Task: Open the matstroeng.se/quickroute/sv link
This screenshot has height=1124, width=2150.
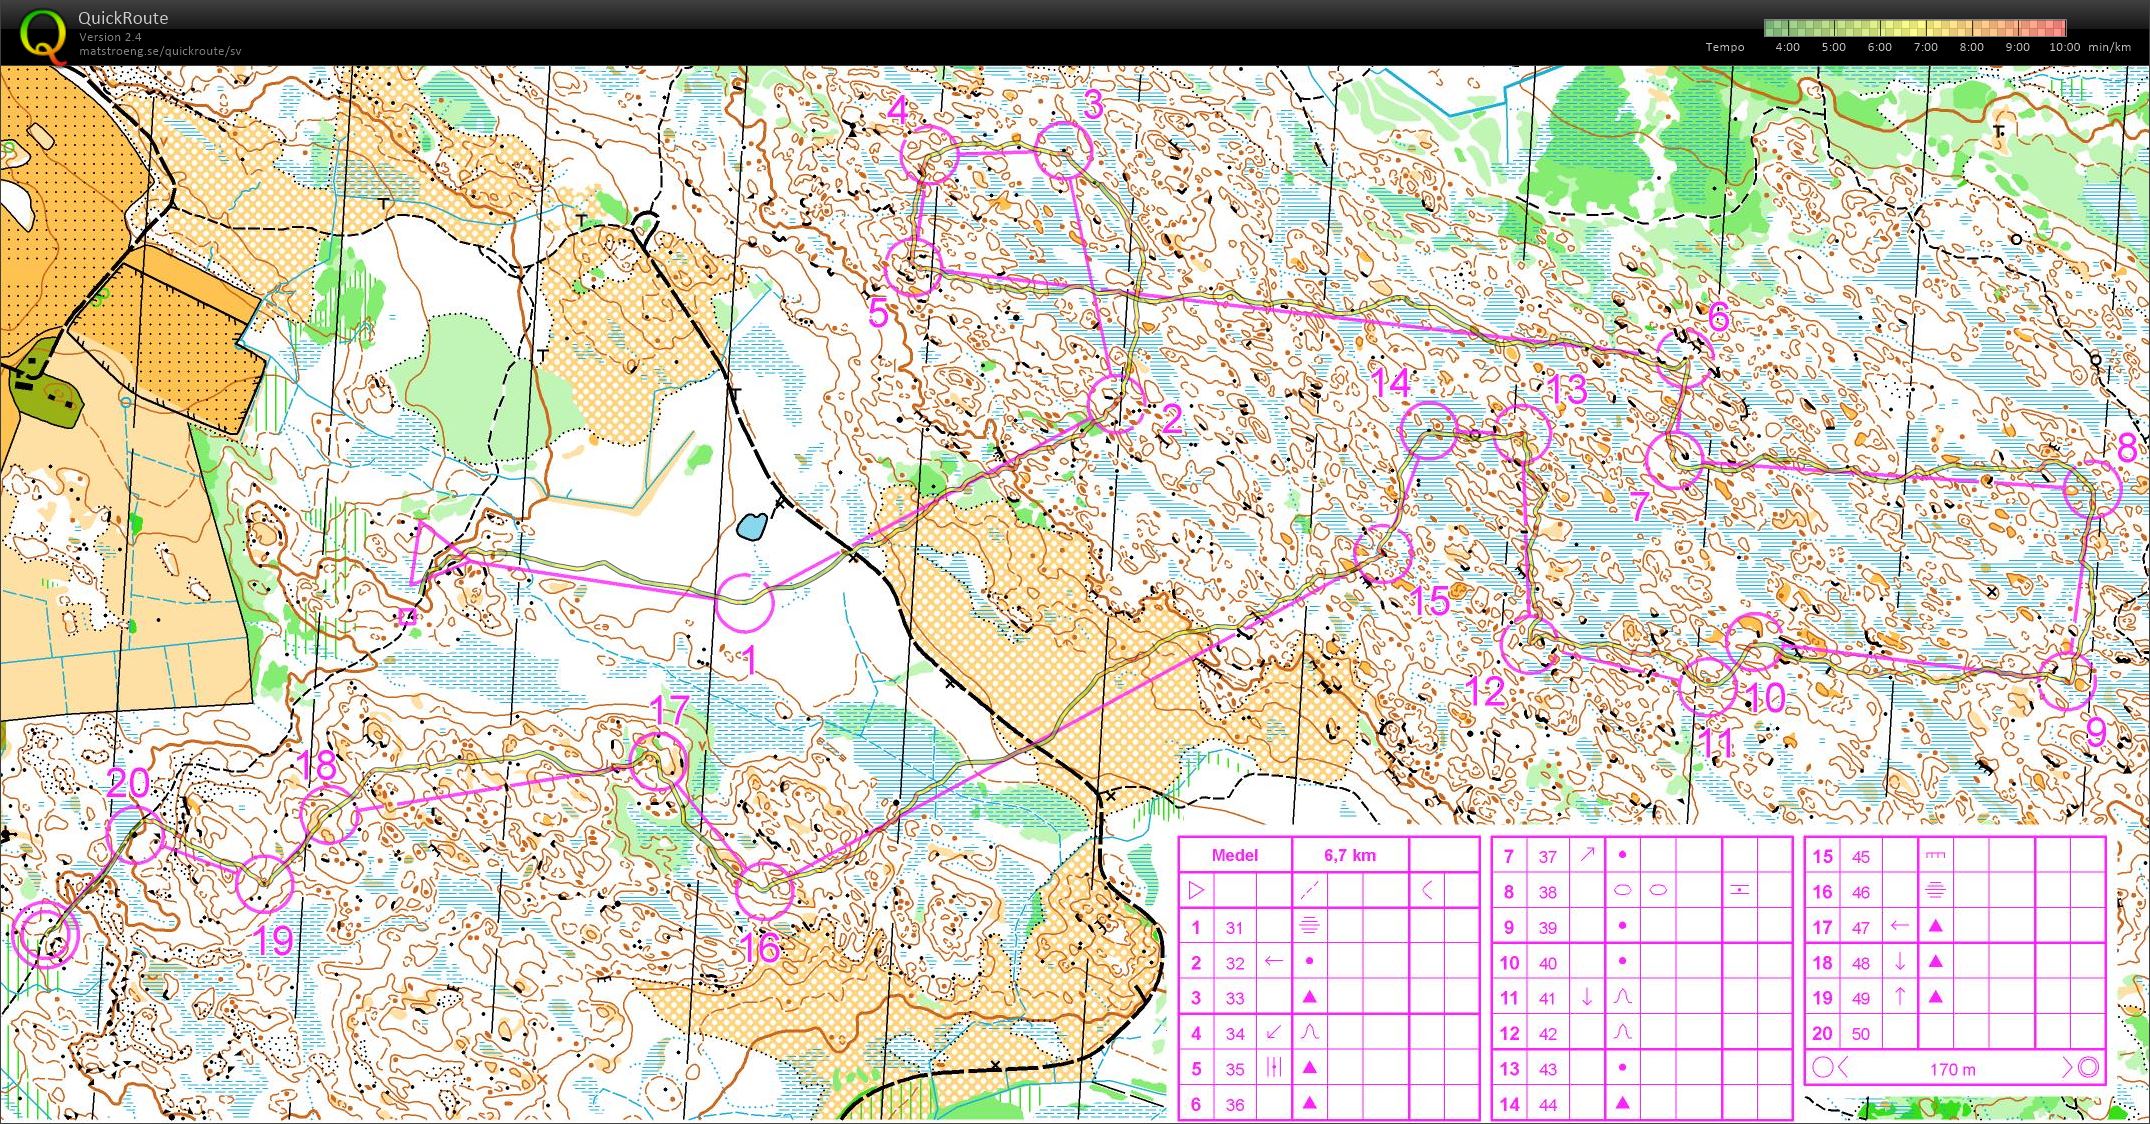Action: coord(160,51)
